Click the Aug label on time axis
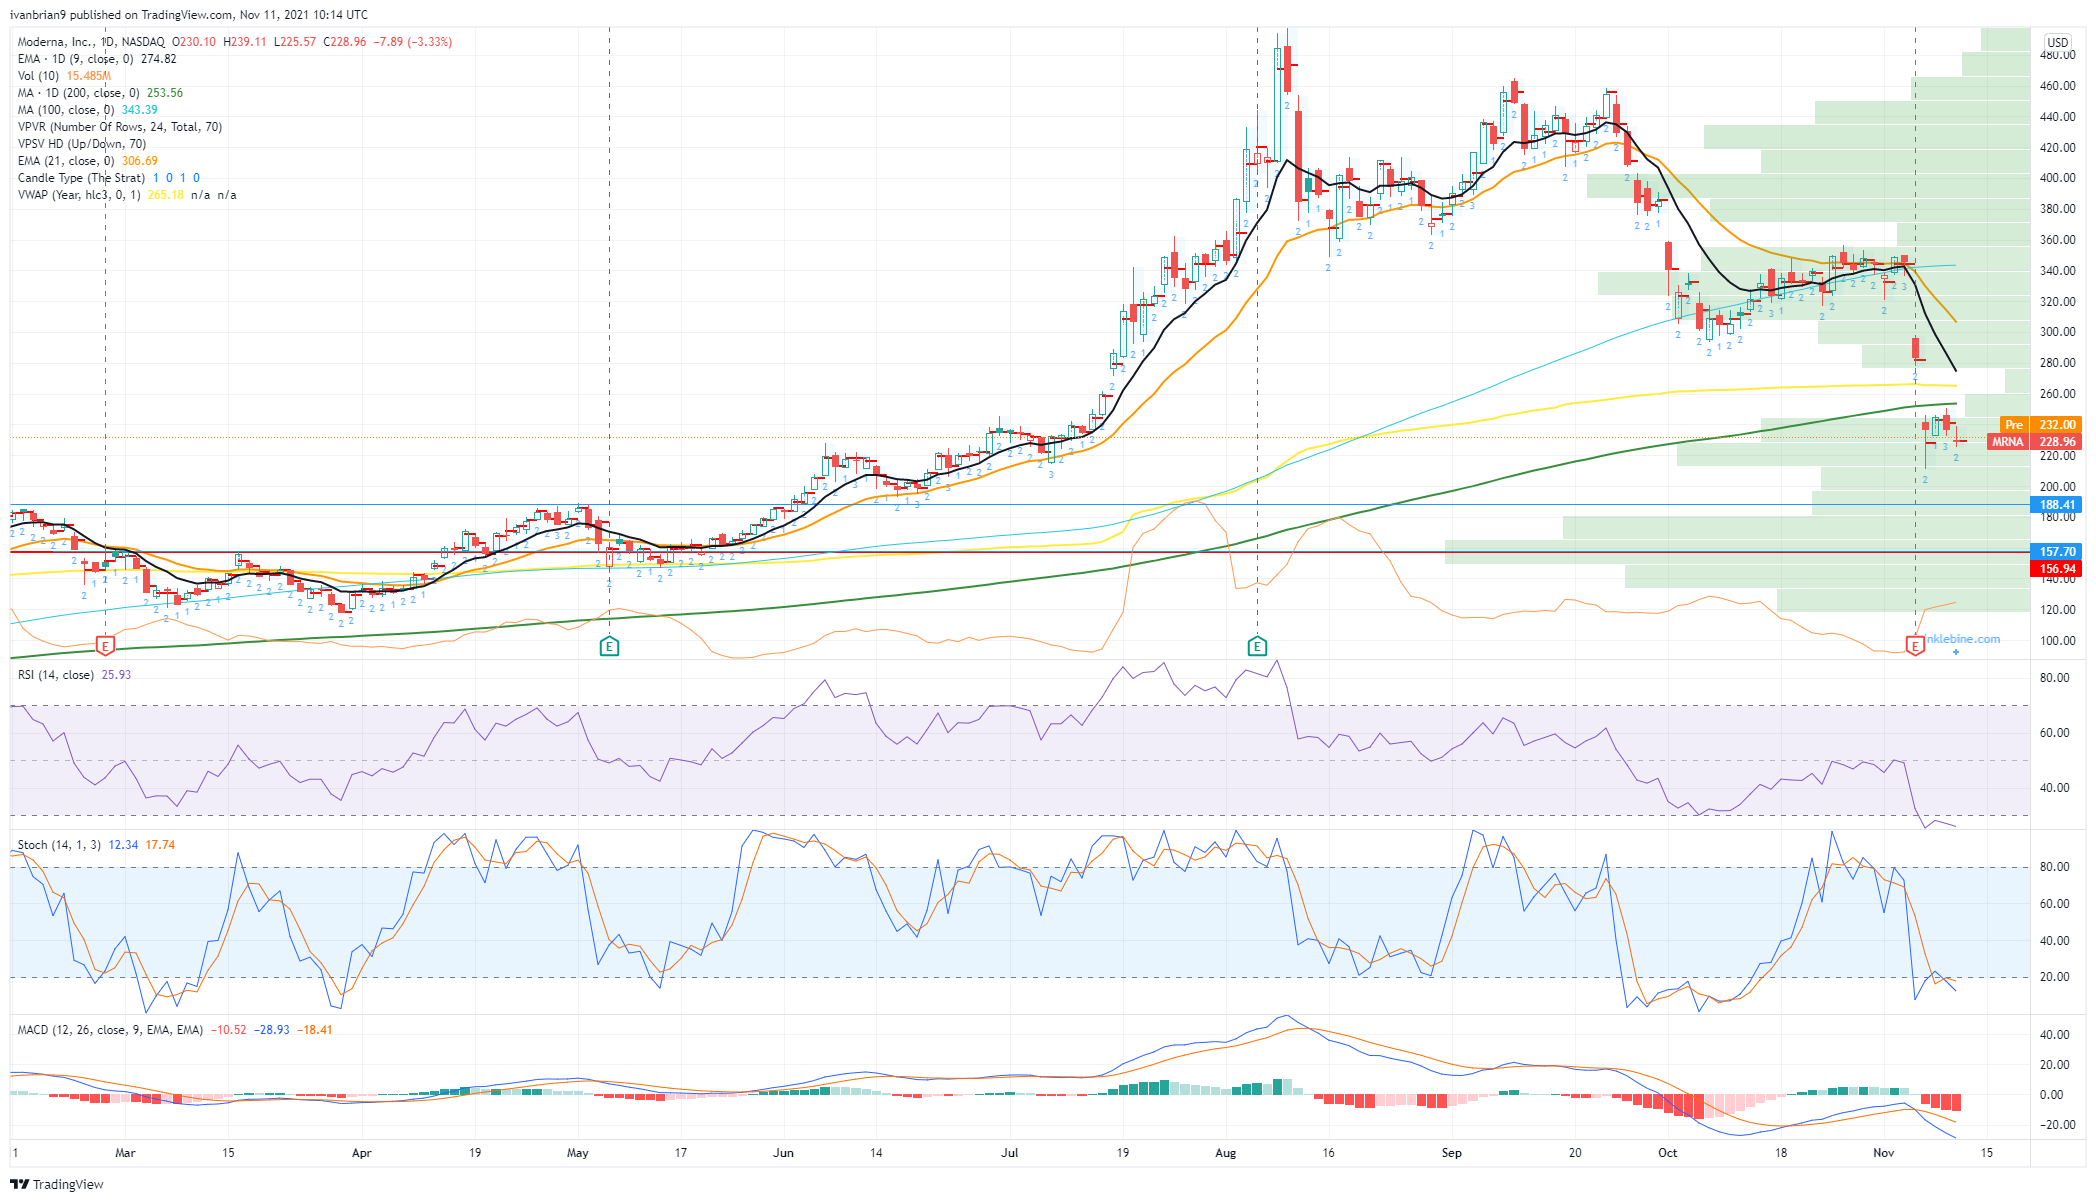 pos(1226,1153)
